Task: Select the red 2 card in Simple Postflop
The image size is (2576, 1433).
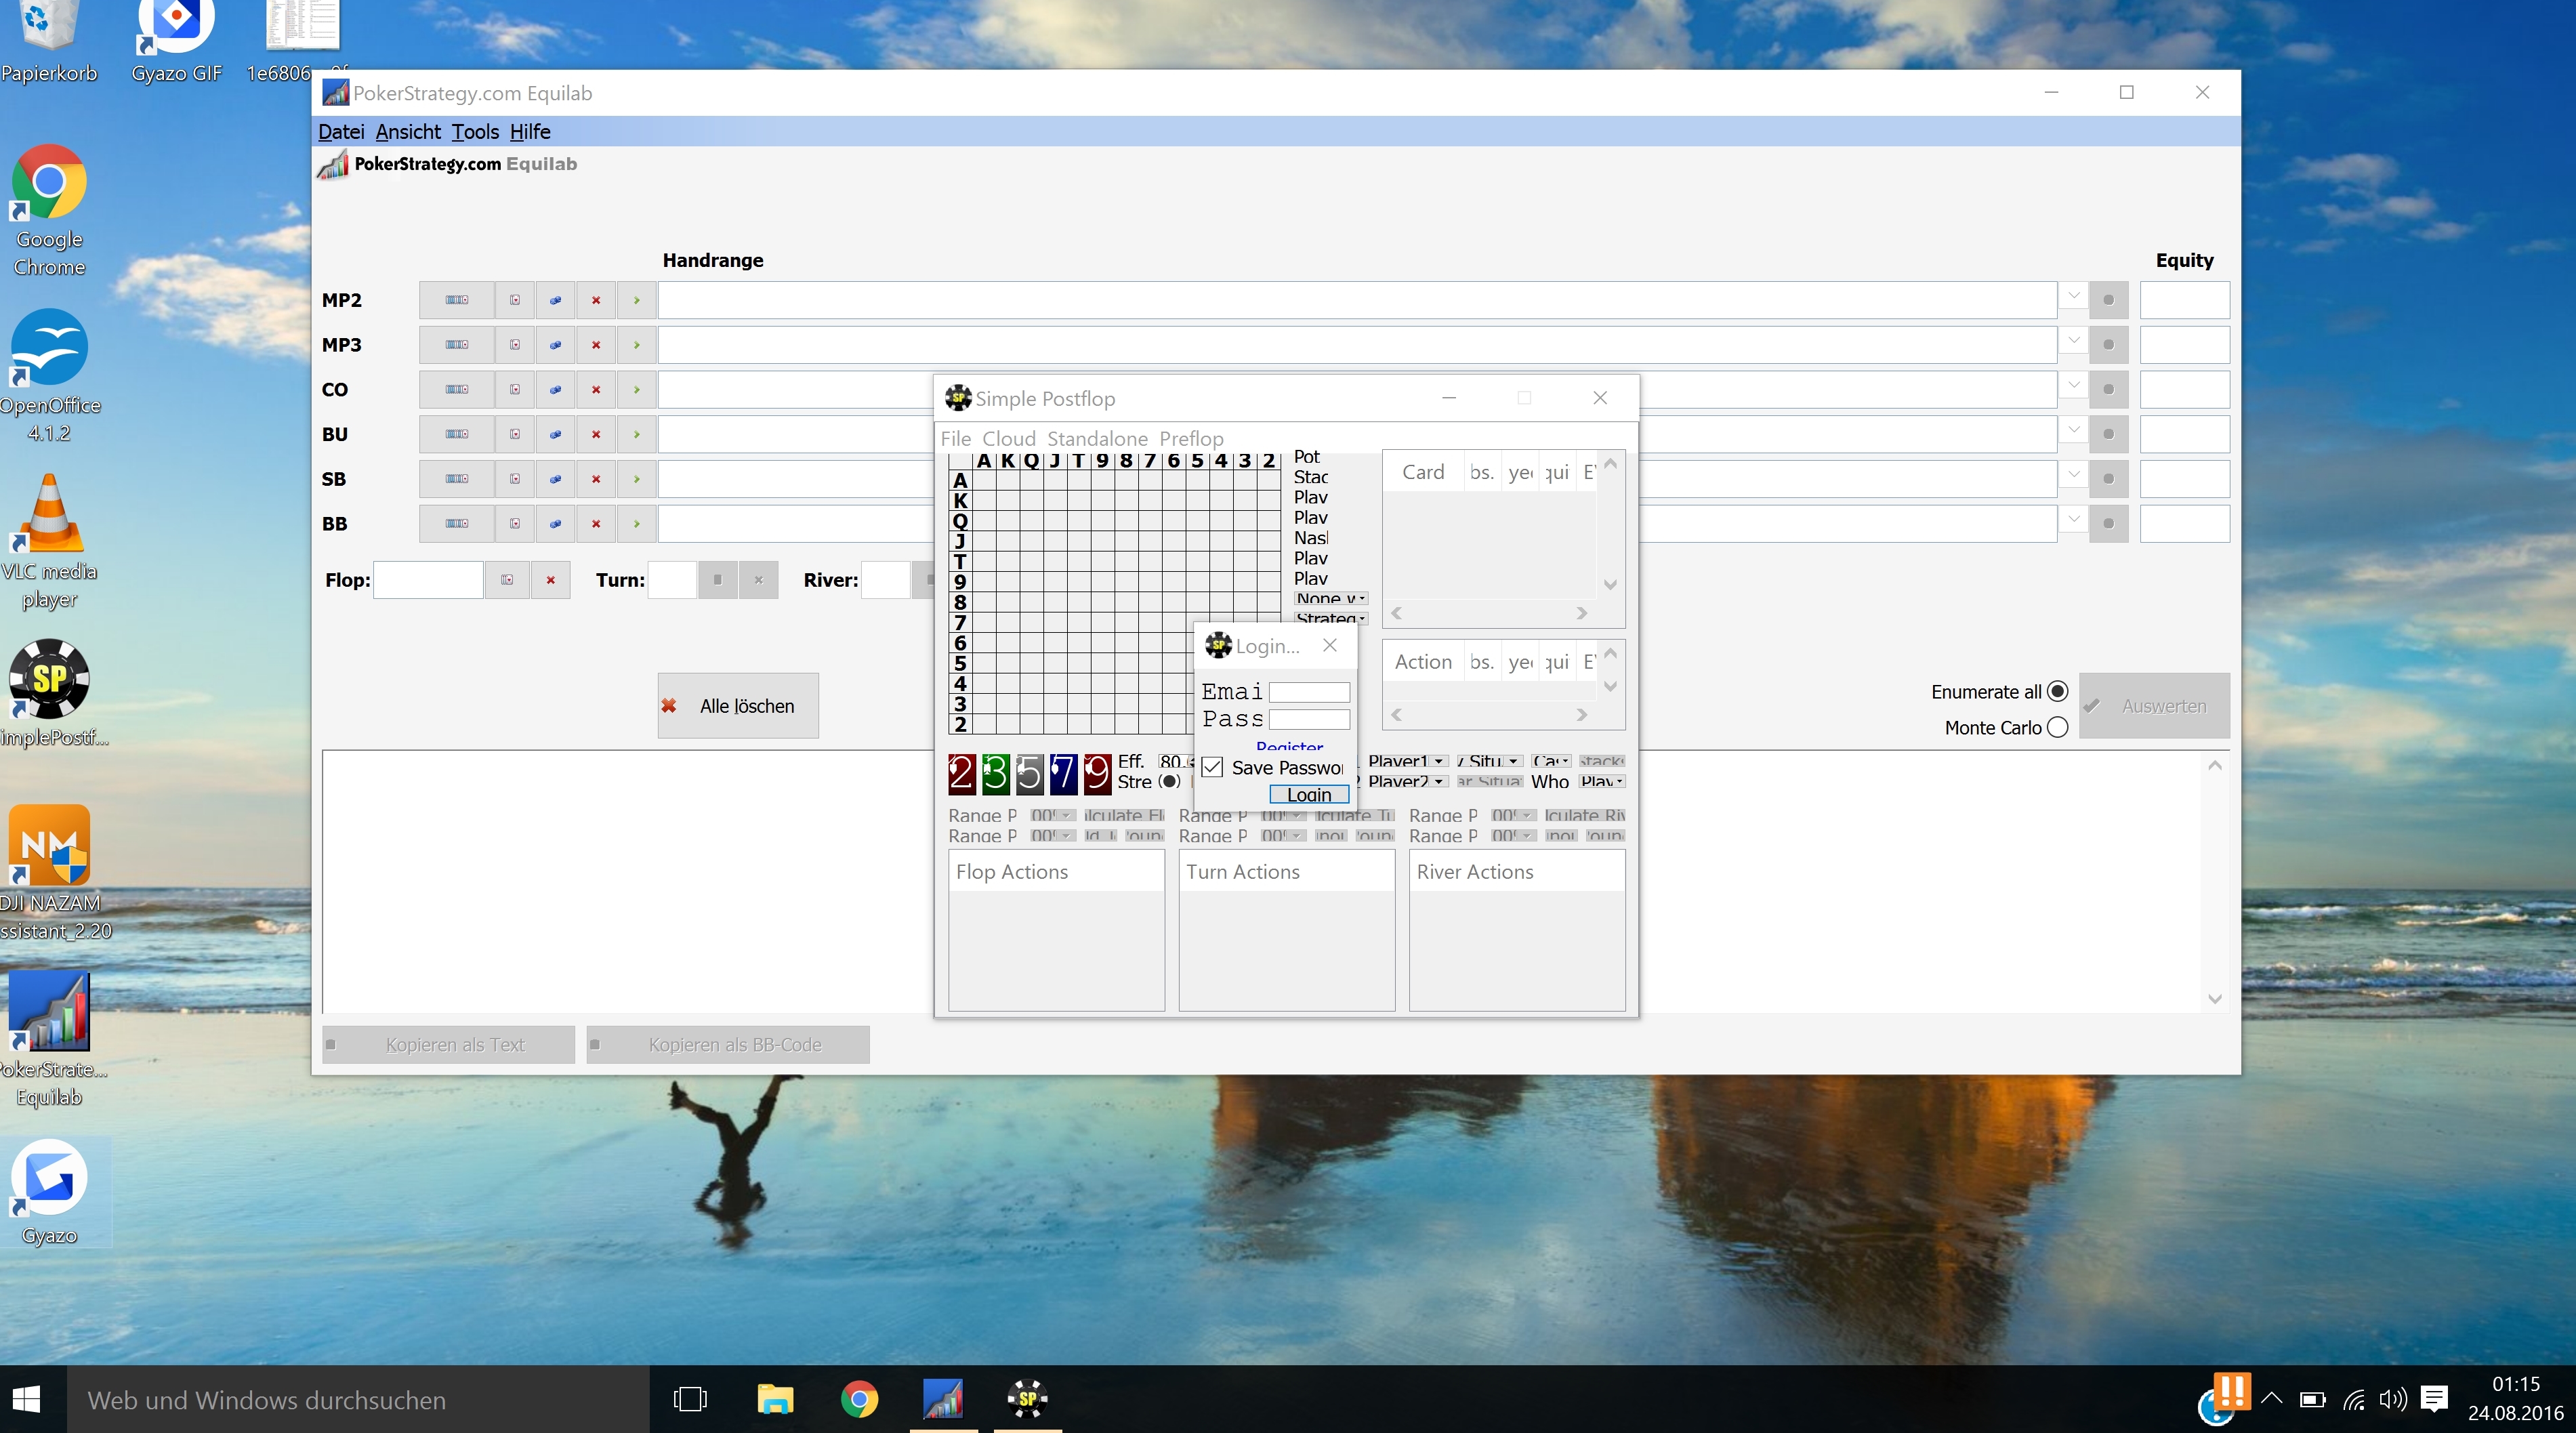Action: point(962,773)
